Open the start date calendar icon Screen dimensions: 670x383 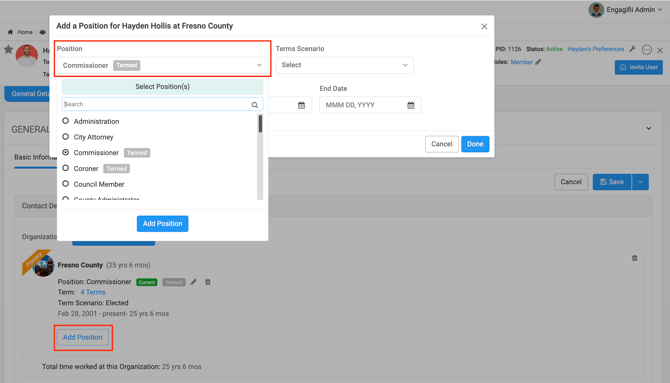pyautogui.click(x=301, y=105)
